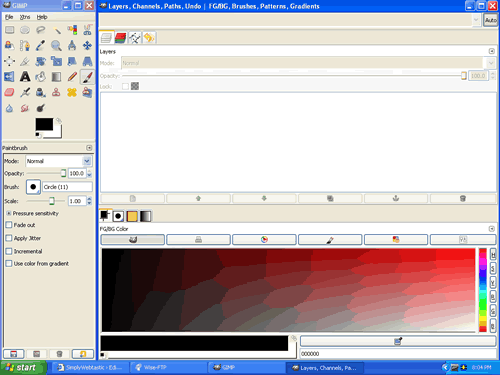
Task: Enable the Fade out checkbox
Action: [x=9, y=225]
